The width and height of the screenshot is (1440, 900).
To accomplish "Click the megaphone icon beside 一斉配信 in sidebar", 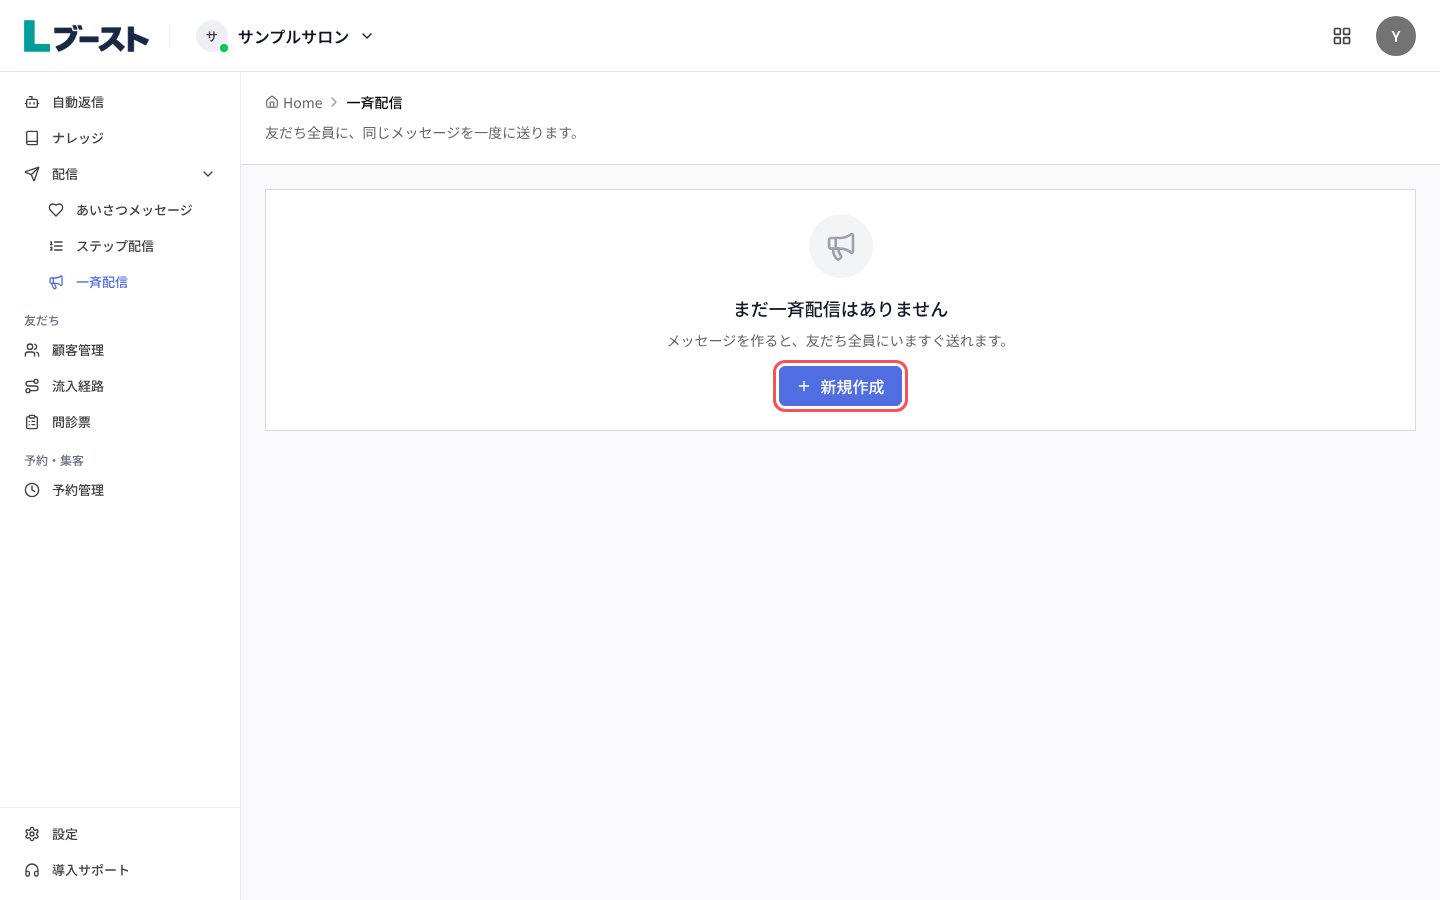I will 56,282.
